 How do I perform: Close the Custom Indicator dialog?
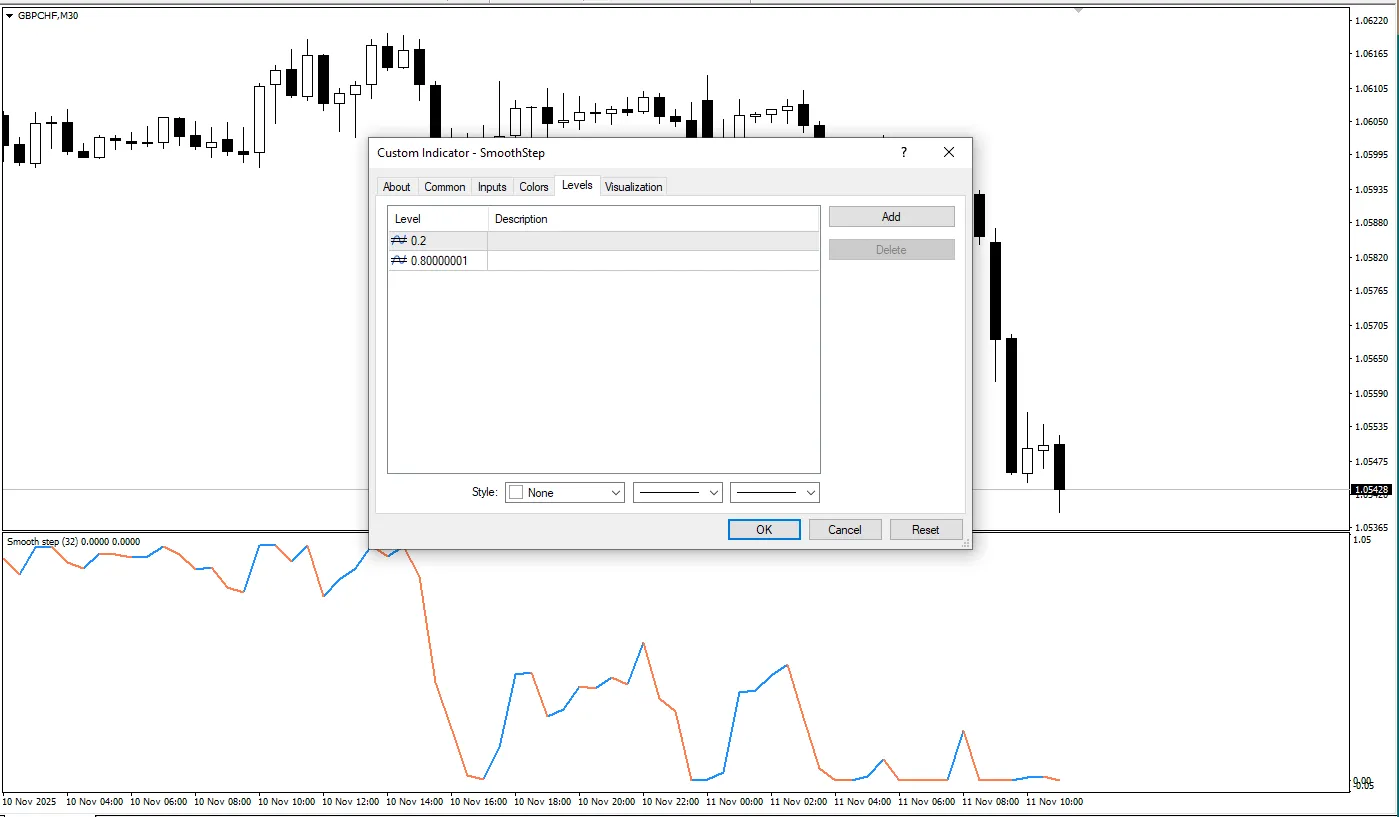pos(949,153)
